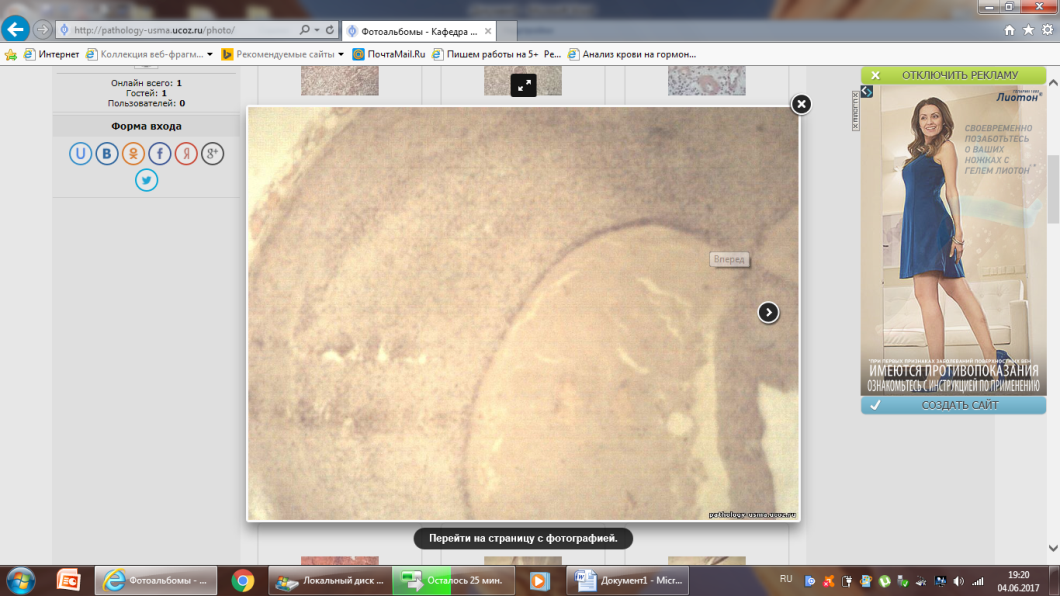Click the ad info arrow icon

coord(867,92)
